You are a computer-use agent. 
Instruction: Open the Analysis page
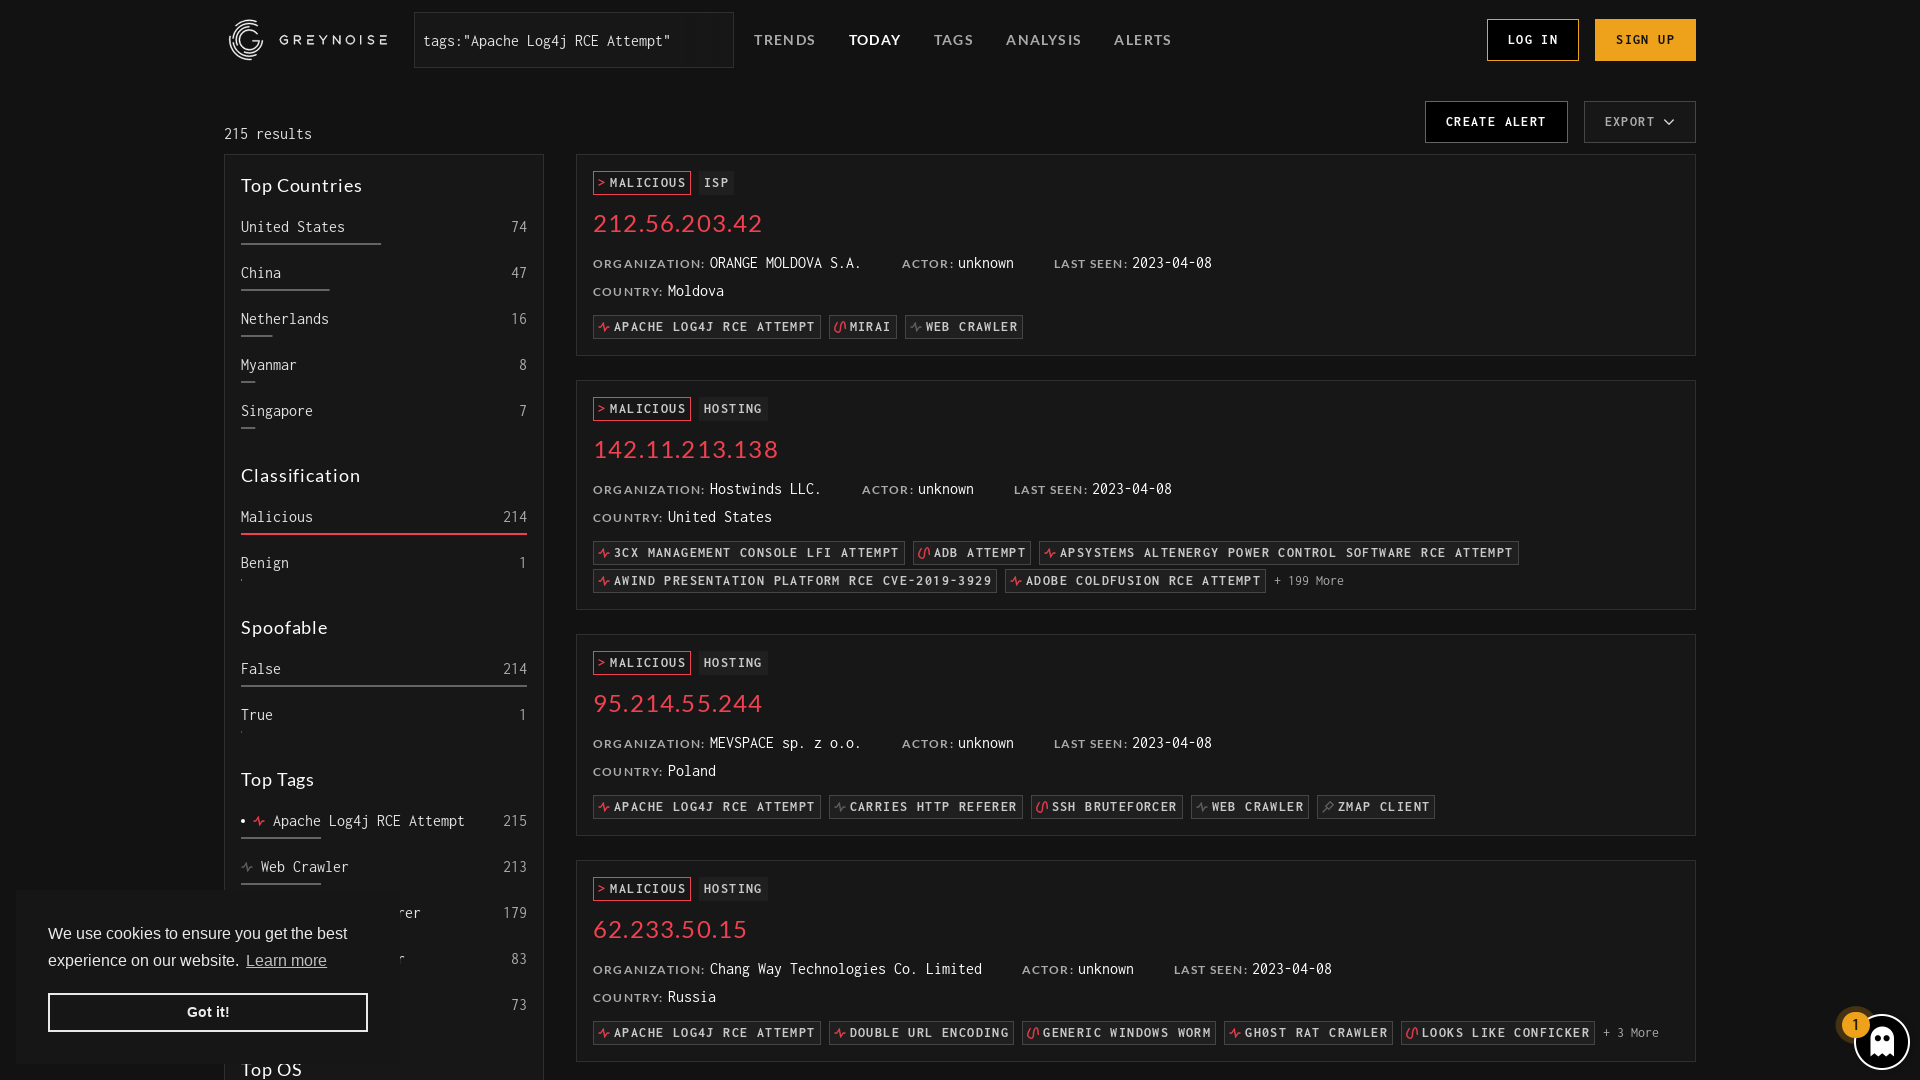(1044, 40)
